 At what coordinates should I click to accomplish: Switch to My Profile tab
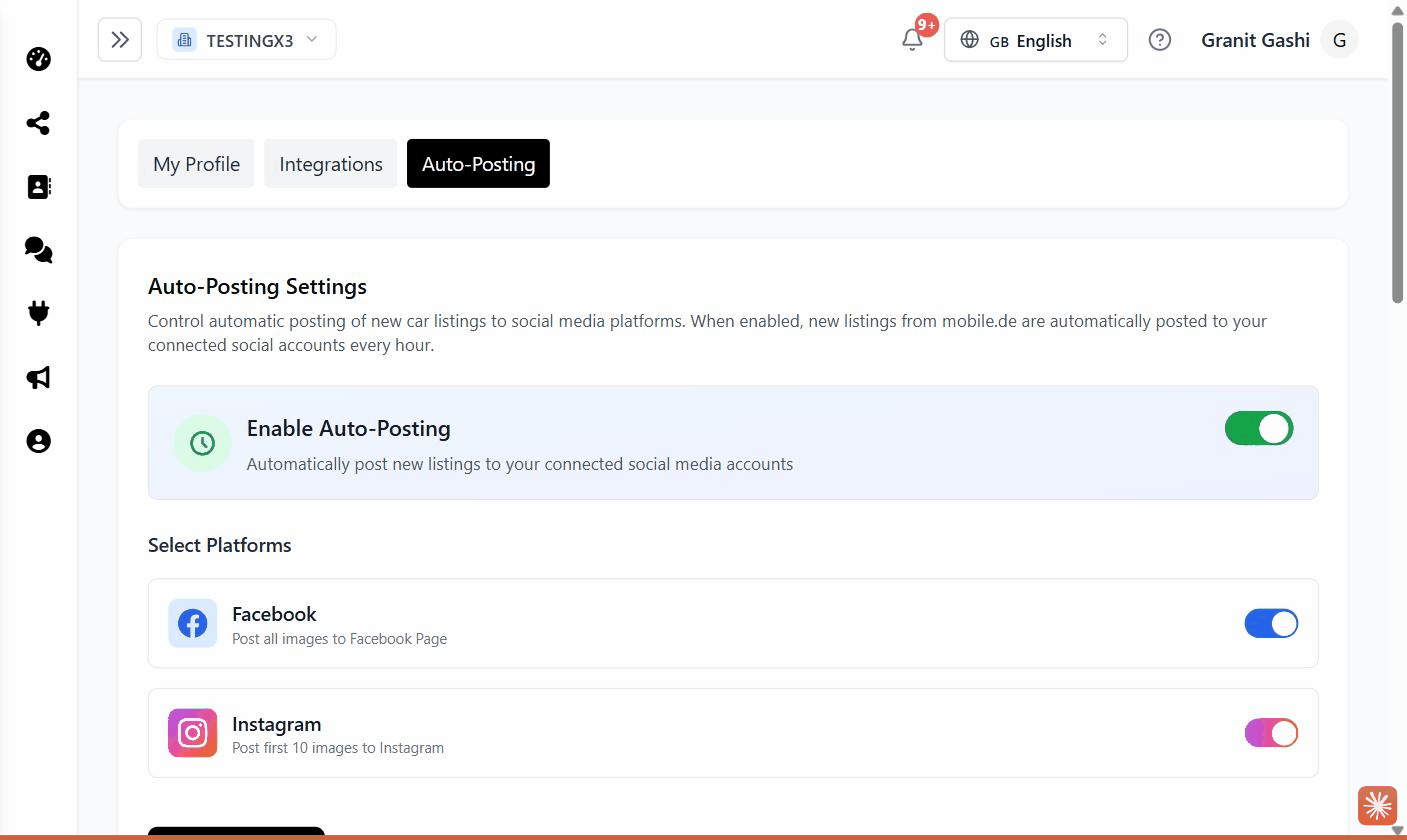coord(196,164)
